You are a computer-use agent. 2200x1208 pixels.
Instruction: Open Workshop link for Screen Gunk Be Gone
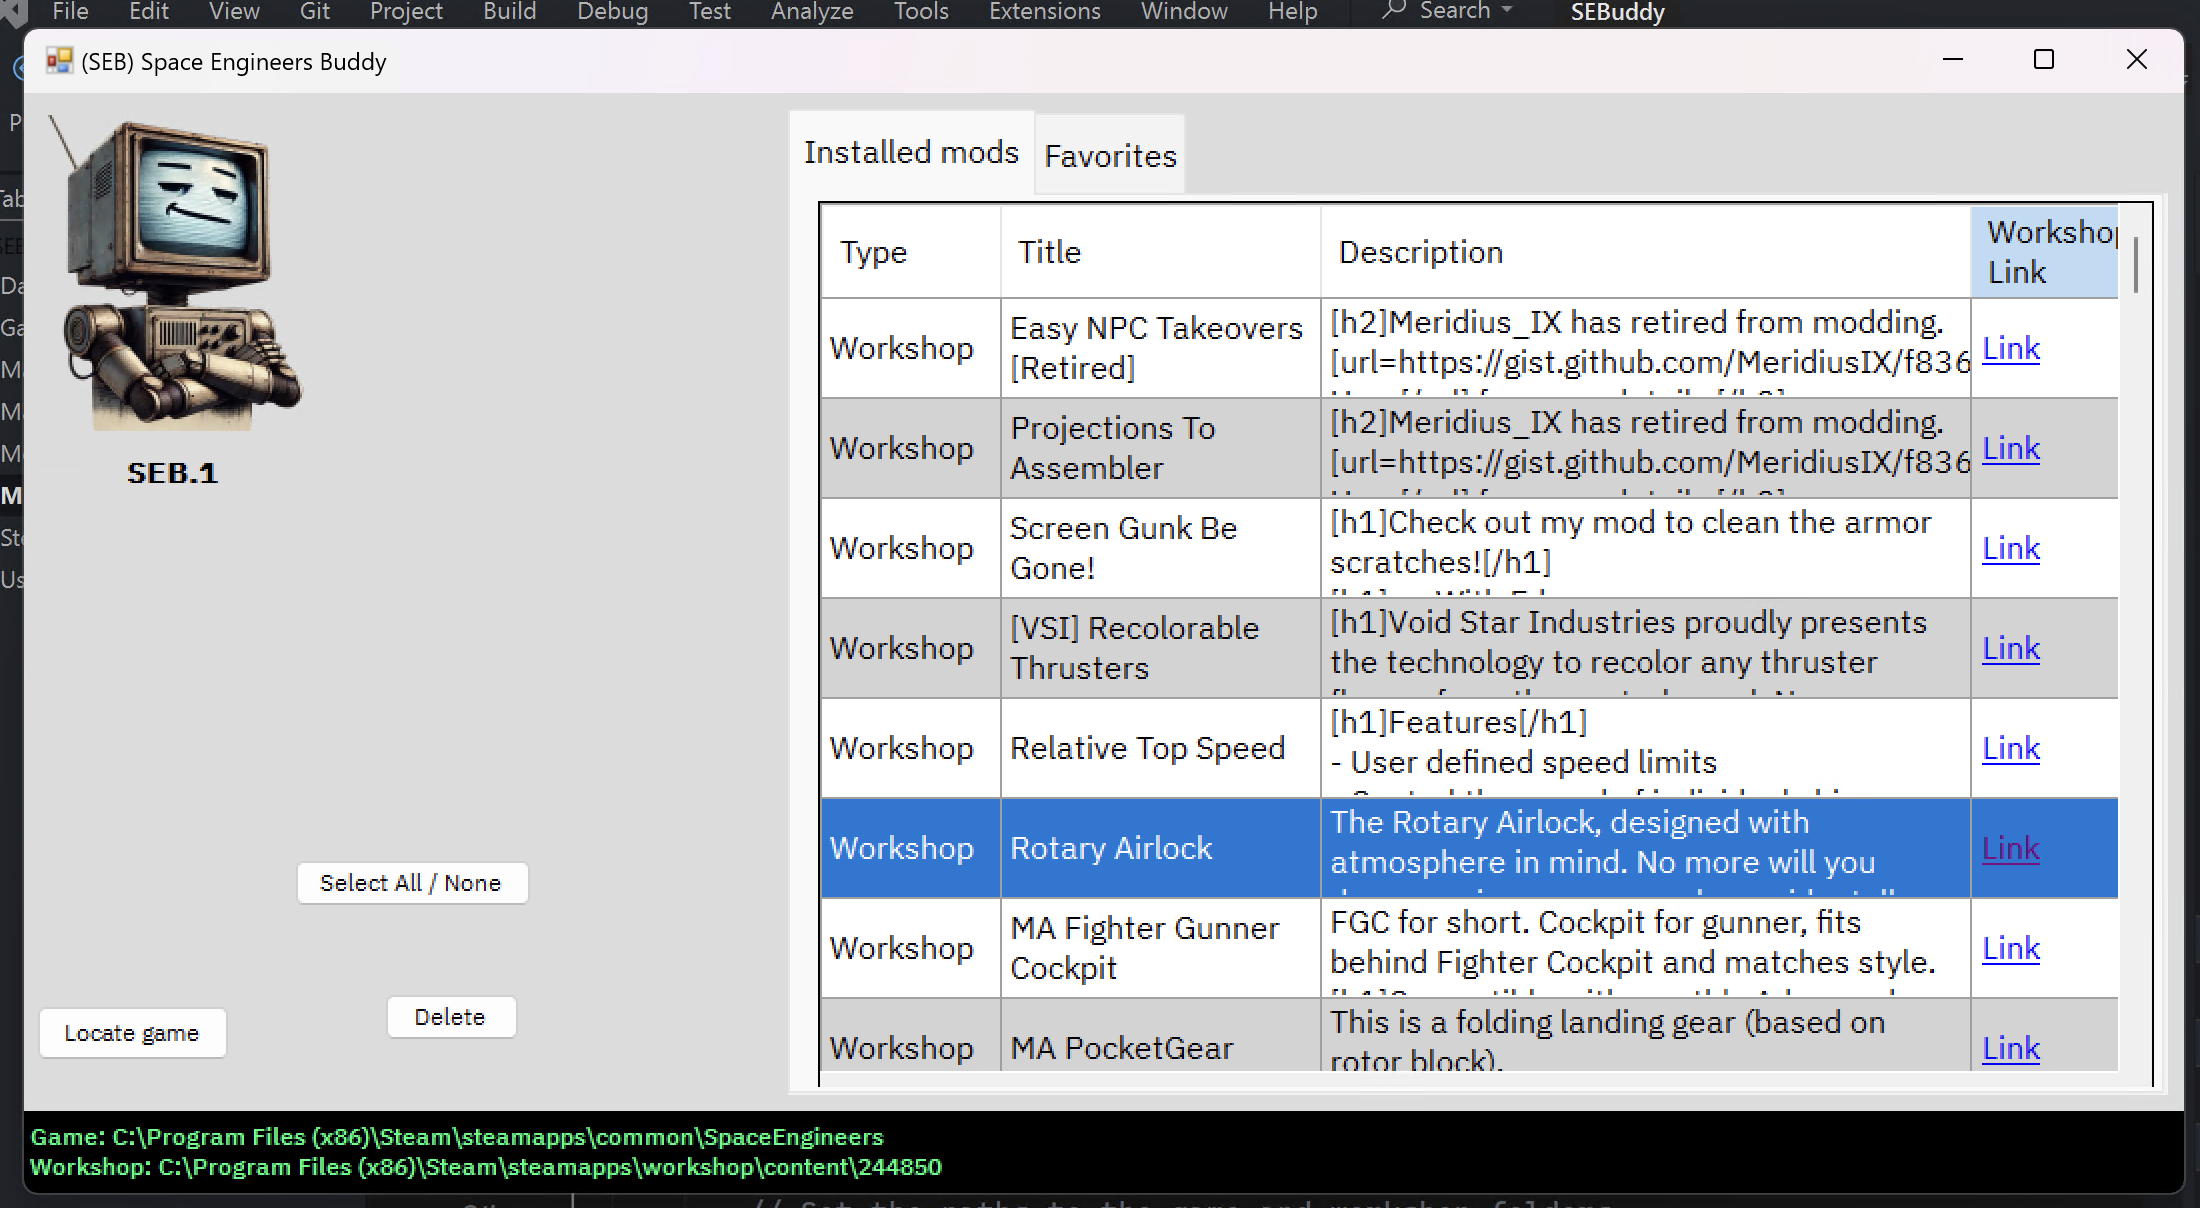click(2010, 548)
